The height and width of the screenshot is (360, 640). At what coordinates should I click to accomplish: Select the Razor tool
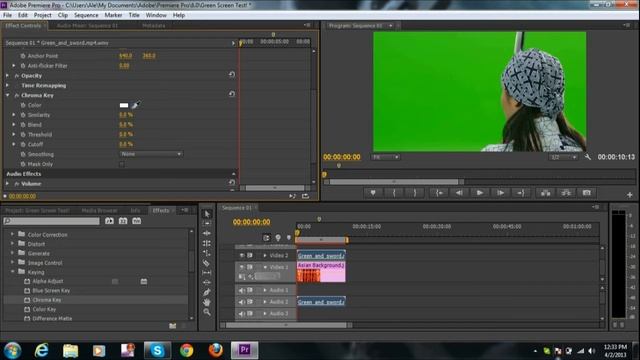[207, 263]
